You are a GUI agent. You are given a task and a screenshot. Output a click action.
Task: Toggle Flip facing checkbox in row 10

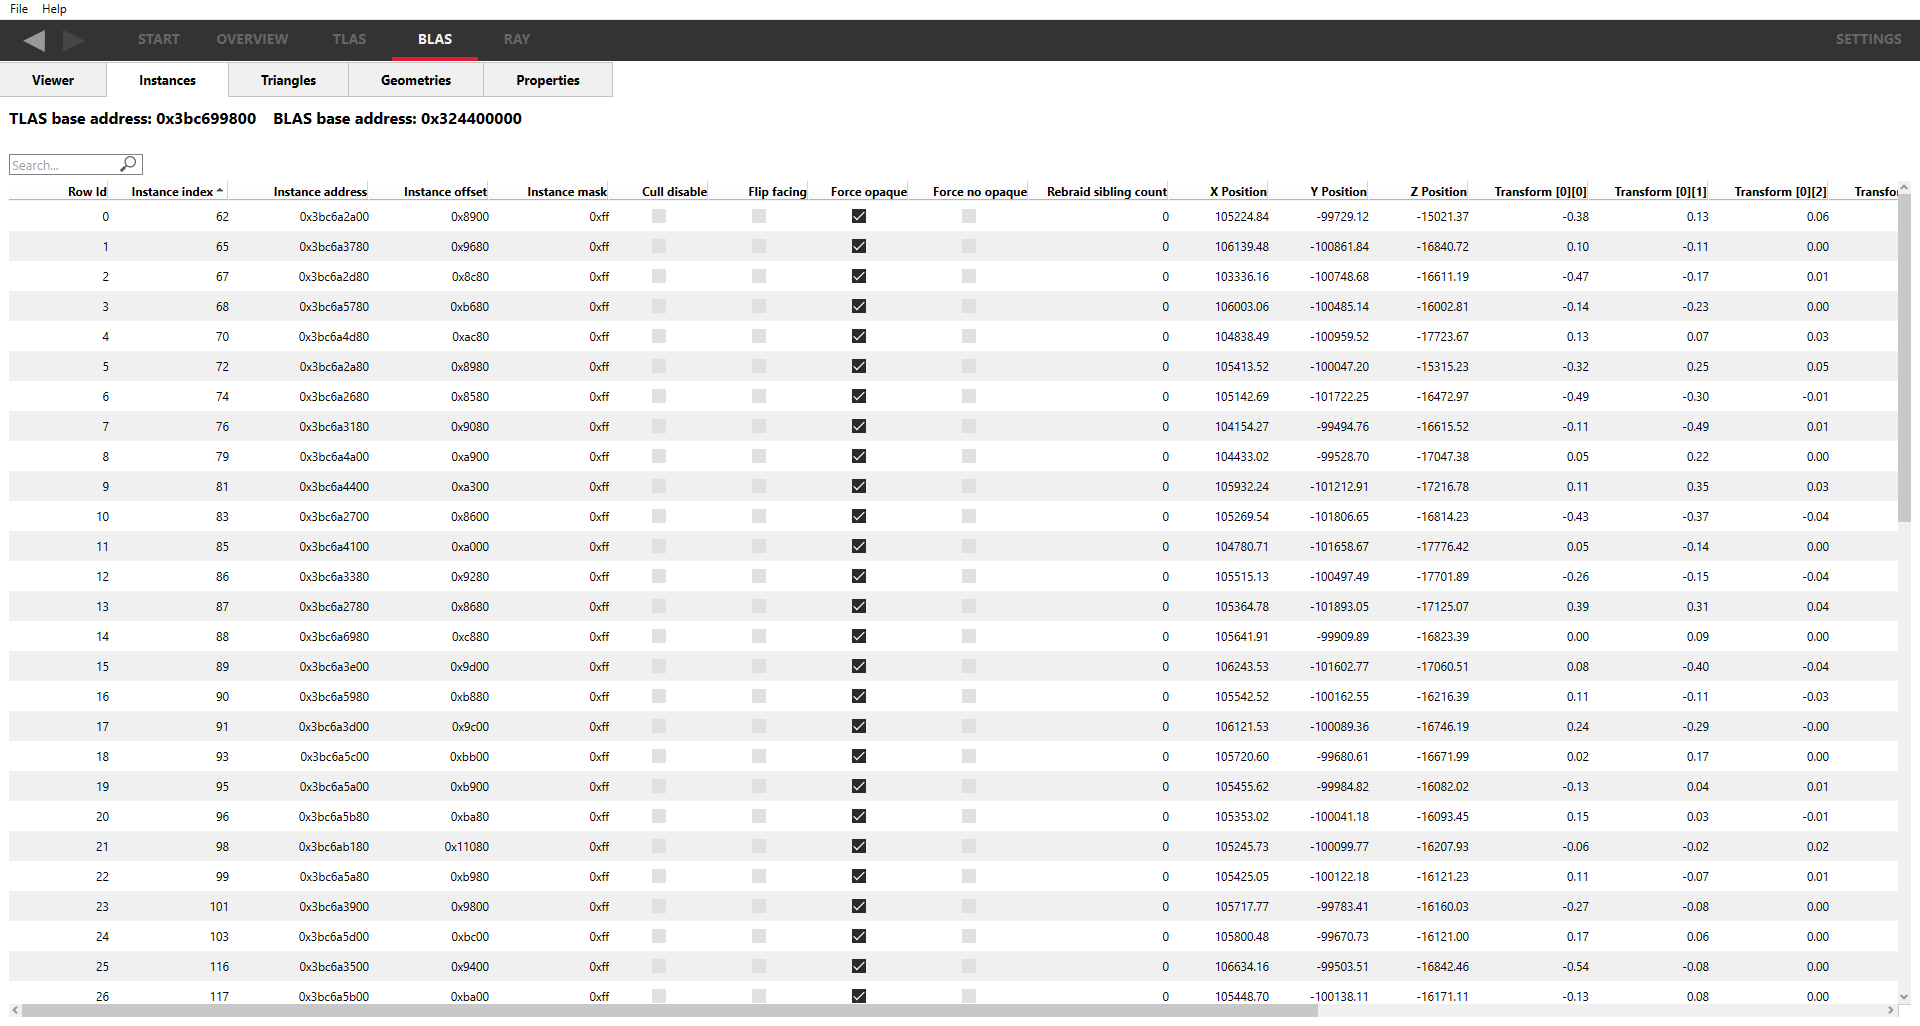tap(759, 517)
